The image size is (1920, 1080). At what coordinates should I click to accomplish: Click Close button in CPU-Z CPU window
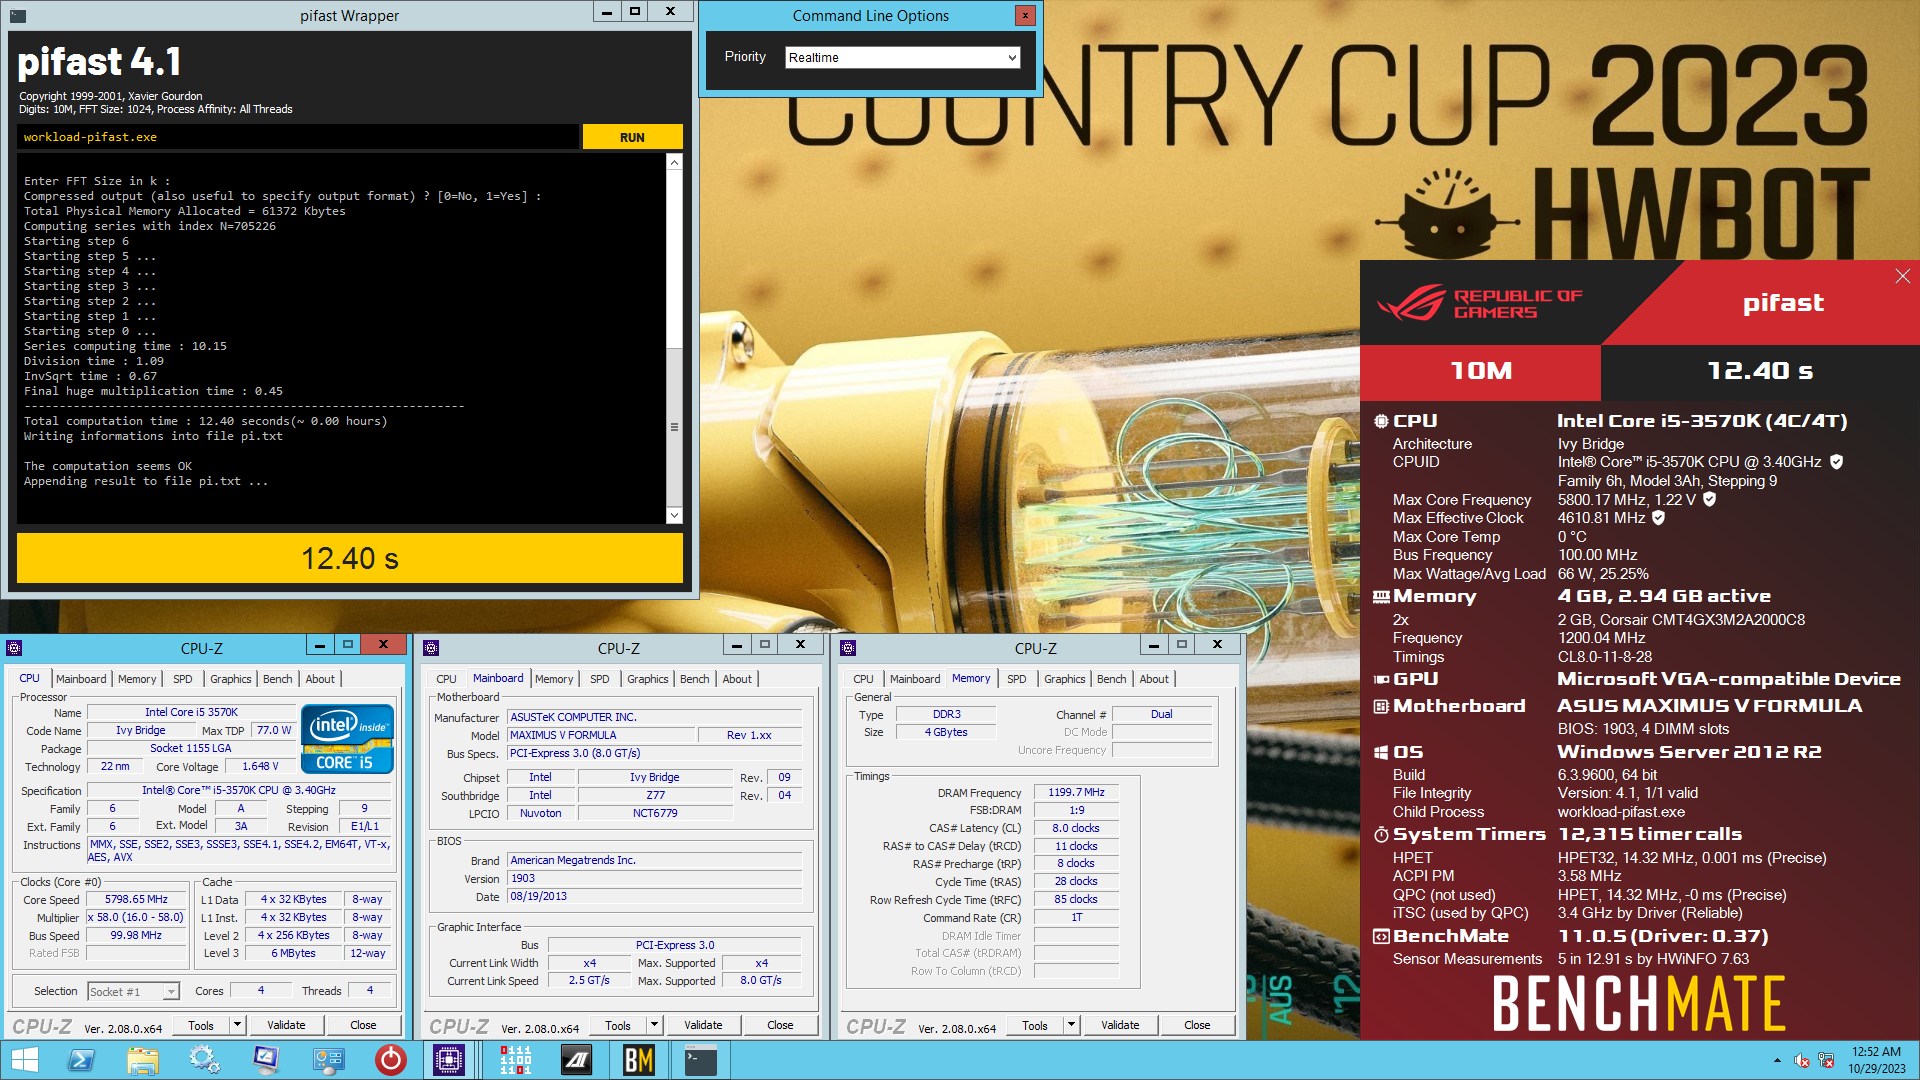coord(363,1025)
